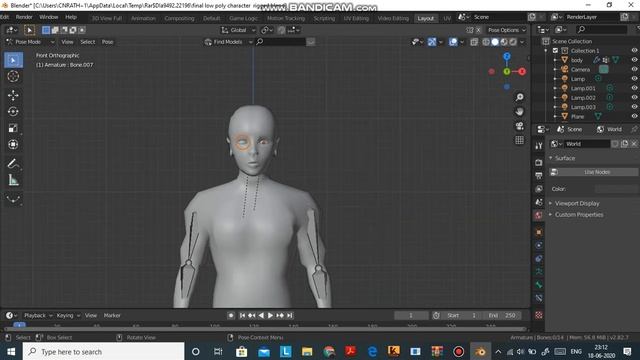Image resolution: width=640 pixels, height=360 pixels.
Task: Collapse the Surface panel
Action: point(564,158)
